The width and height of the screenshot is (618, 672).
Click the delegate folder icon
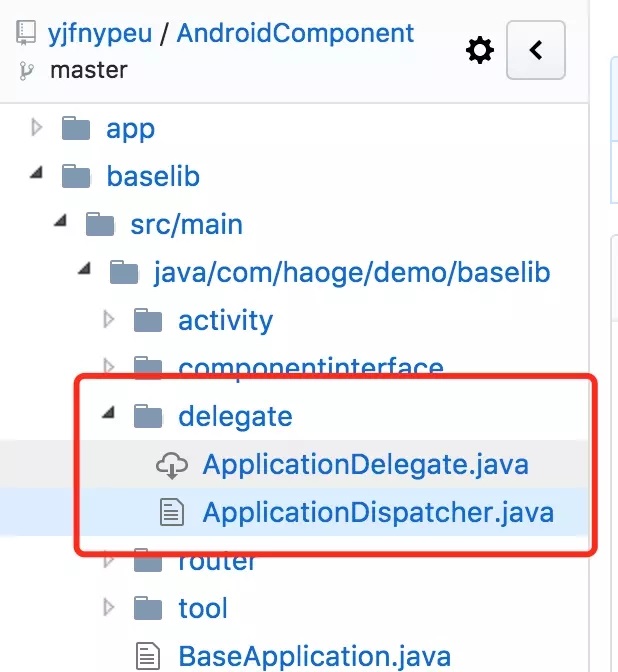pyautogui.click(x=148, y=416)
